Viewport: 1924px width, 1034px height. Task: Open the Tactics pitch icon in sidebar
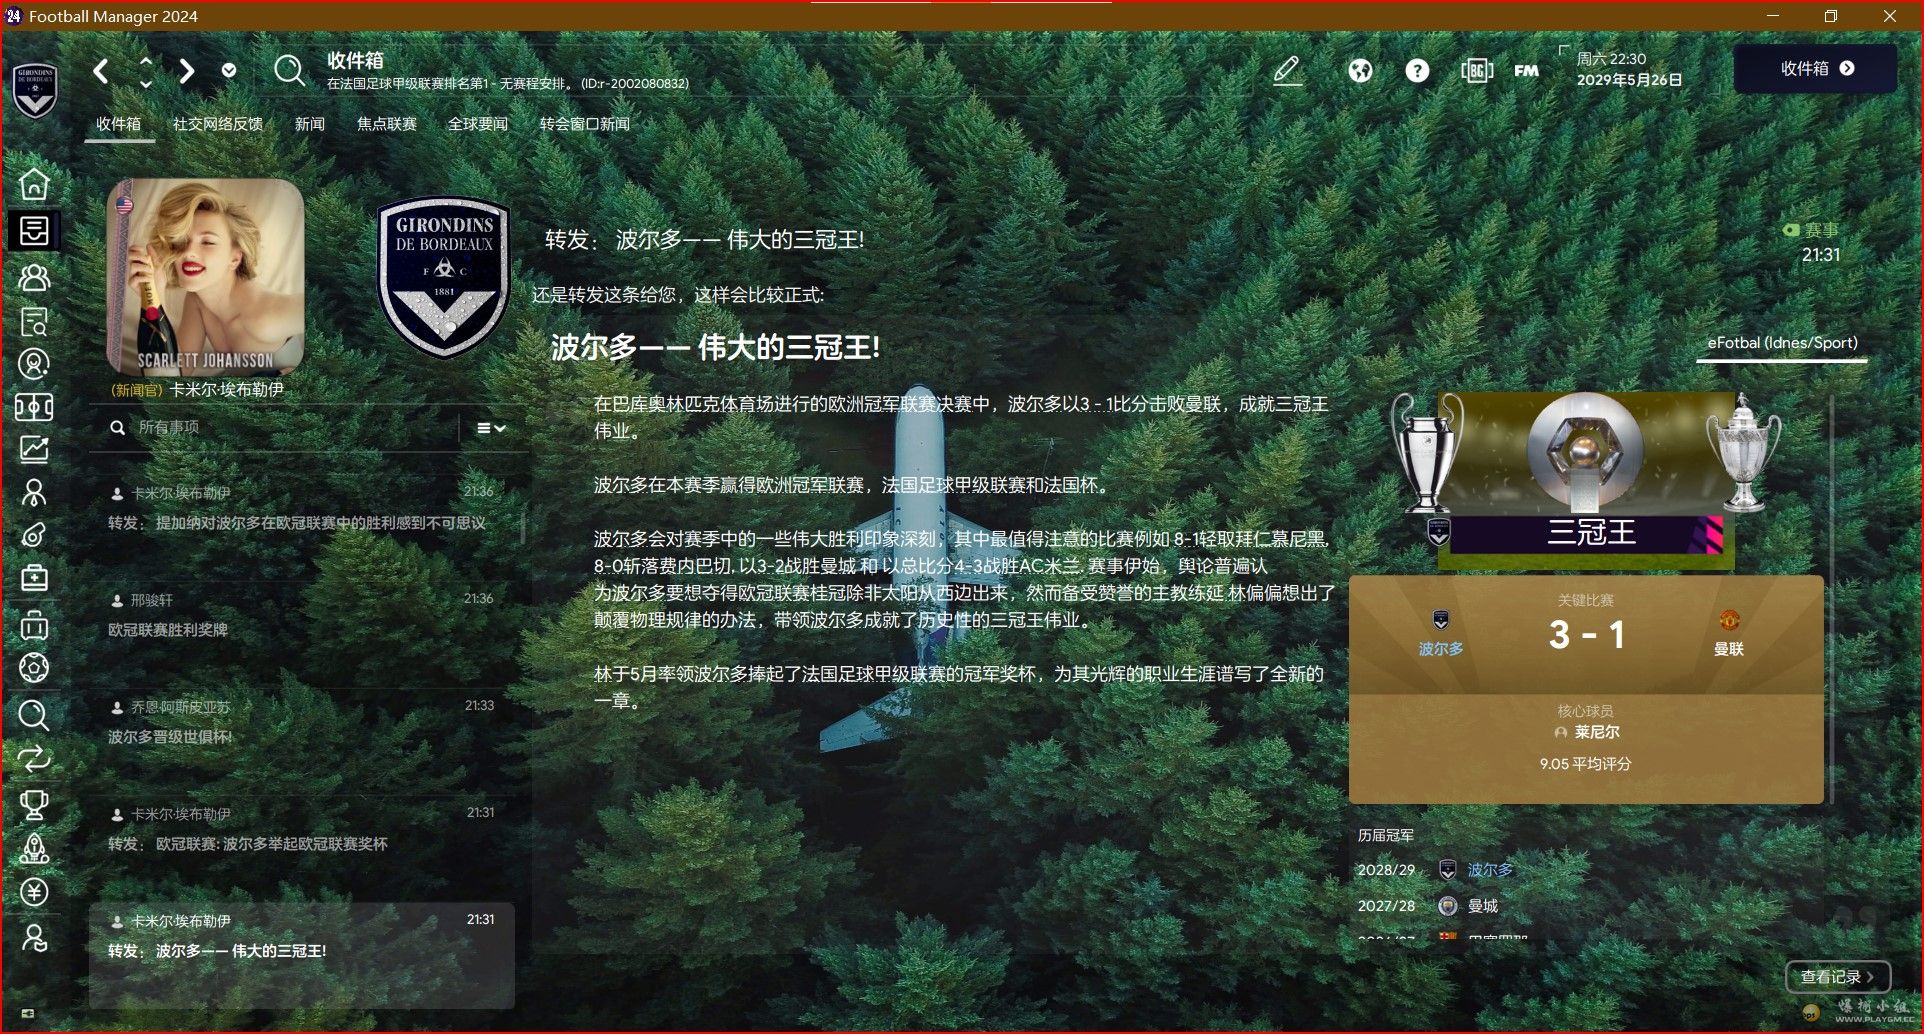pyautogui.click(x=34, y=407)
